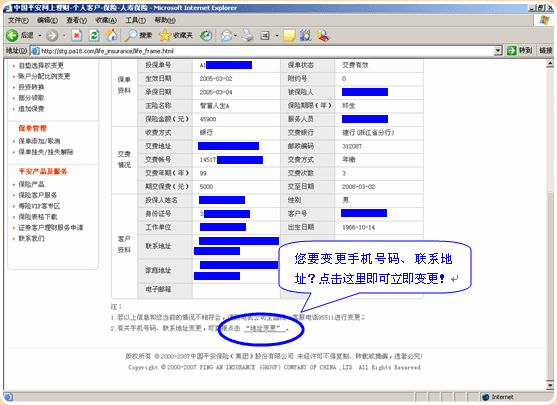This screenshot has height=405, width=557.
Task: Click the Print icon
Action: pyautogui.click(x=248, y=35)
